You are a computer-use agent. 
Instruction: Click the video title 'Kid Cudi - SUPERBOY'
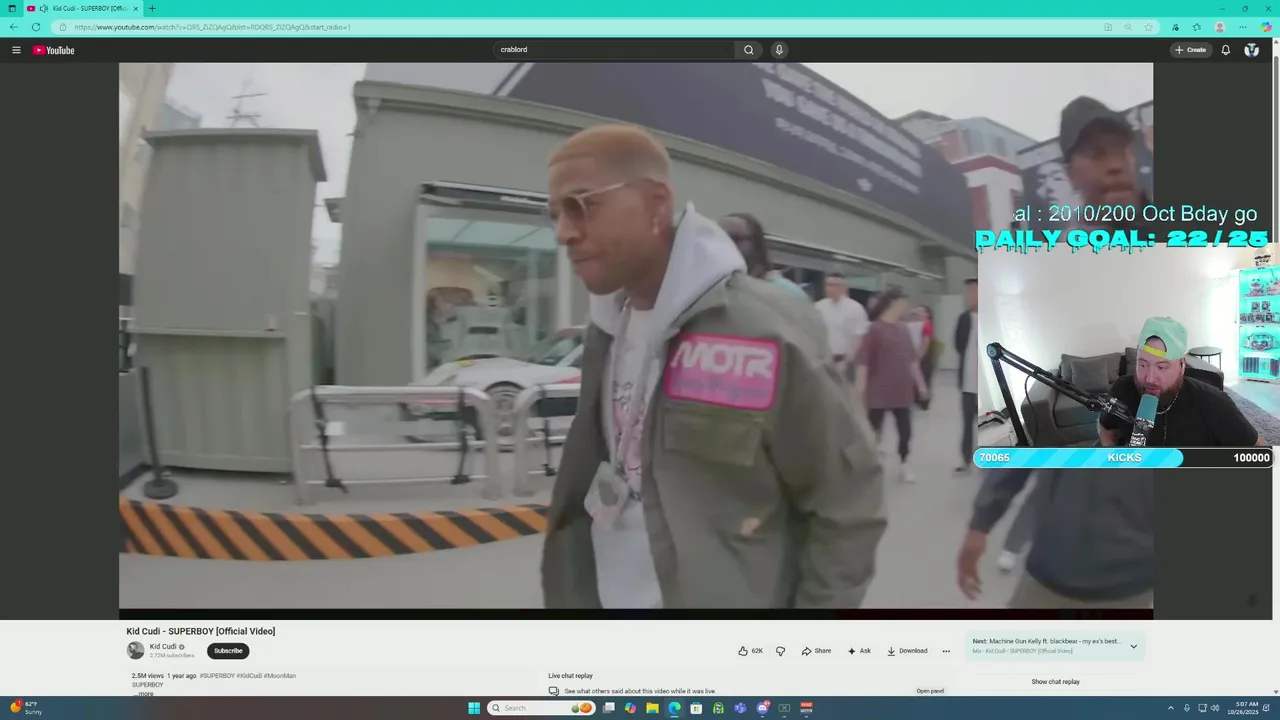click(201, 631)
